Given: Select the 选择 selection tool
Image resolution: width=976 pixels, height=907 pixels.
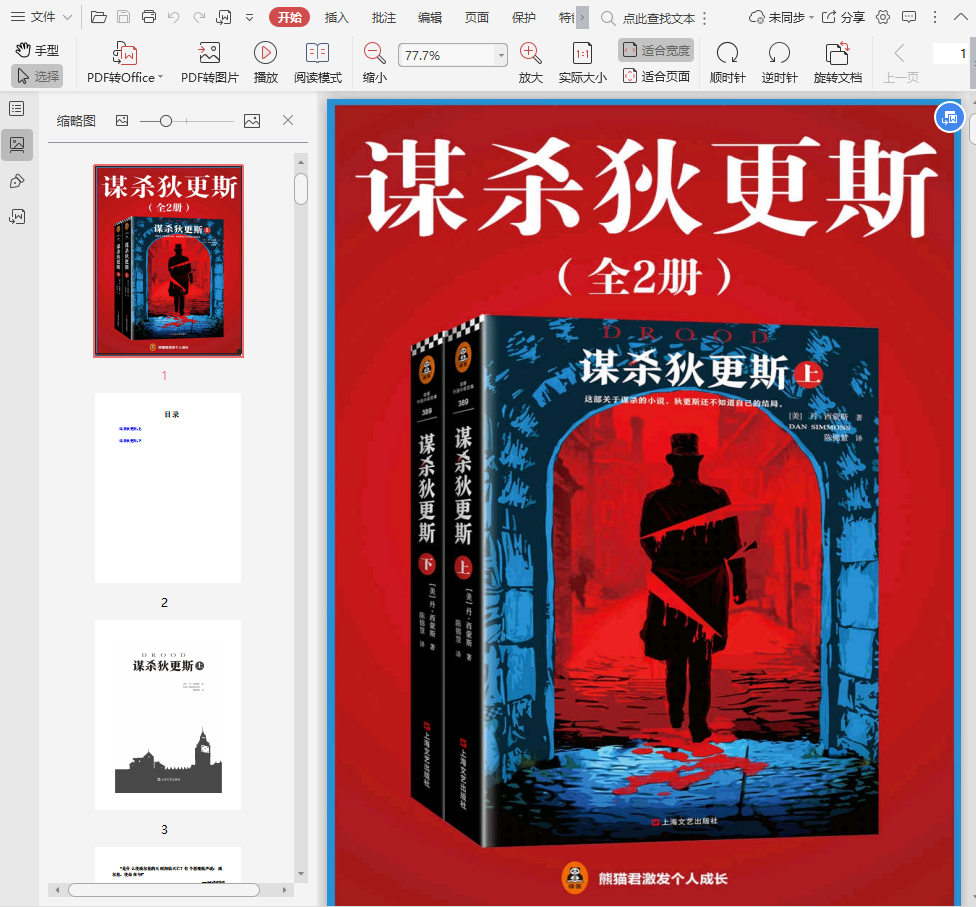Looking at the screenshot, I should pyautogui.click(x=37, y=76).
